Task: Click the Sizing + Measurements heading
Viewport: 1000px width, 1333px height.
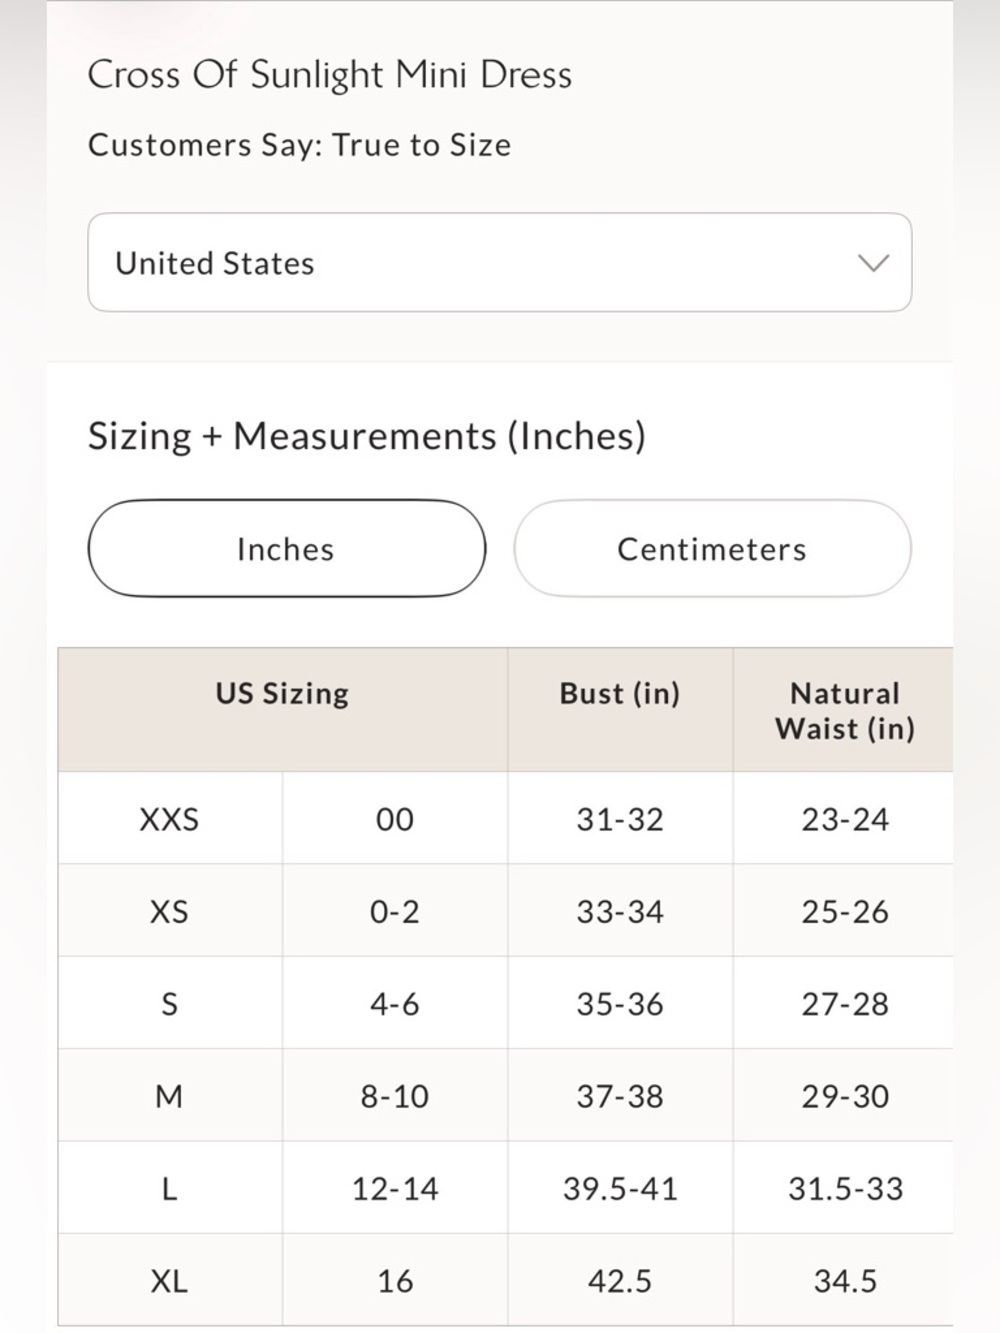Action: coord(367,436)
